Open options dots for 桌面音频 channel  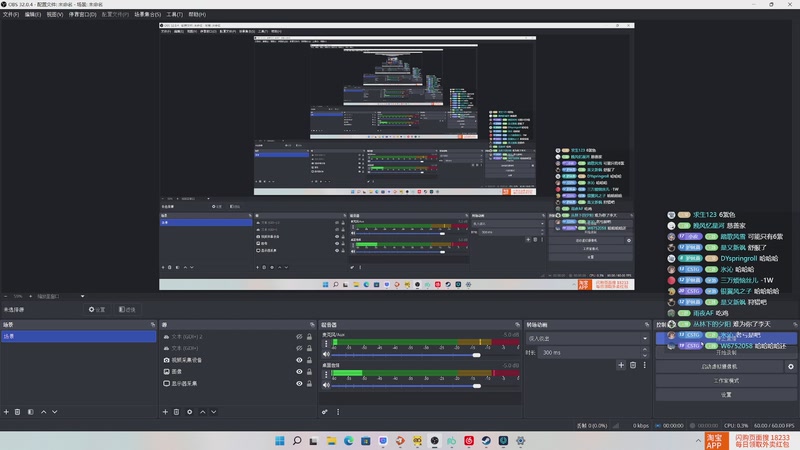pyautogui.click(x=326, y=375)
